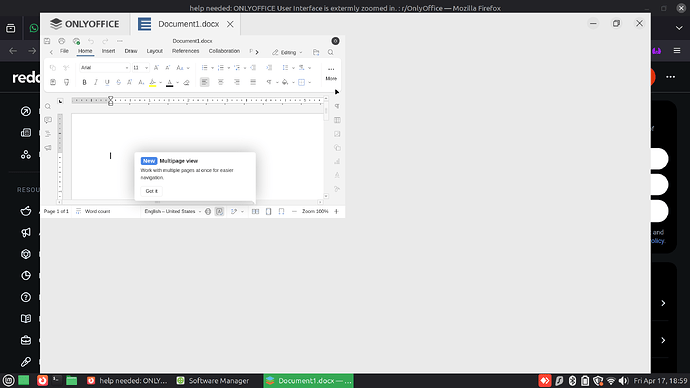The height and width of the screenshot is (388, 690).
Task: Open the Headings navigation panel
Action: 48,134
